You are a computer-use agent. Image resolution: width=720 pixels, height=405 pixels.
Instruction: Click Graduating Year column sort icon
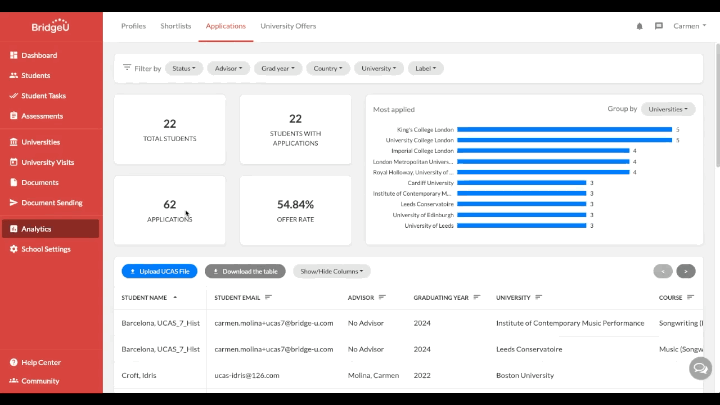(x=477, y=298)
